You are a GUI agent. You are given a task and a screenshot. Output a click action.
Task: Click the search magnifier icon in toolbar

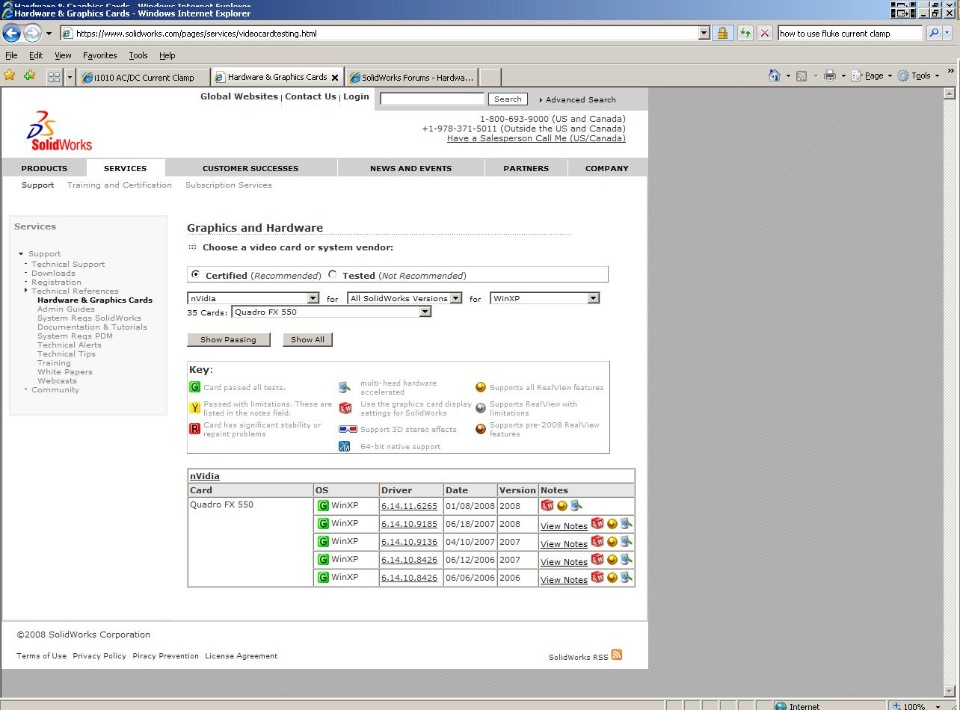(933, 33)
